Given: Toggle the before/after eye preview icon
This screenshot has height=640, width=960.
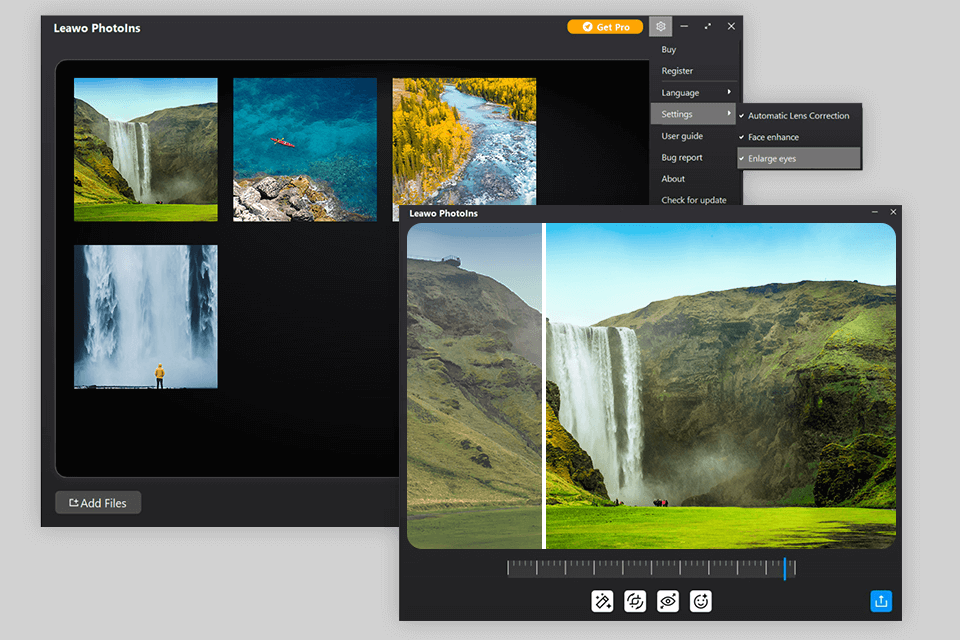Looking at the screenshot, I should pyautogui.click(x=668, y=601).
